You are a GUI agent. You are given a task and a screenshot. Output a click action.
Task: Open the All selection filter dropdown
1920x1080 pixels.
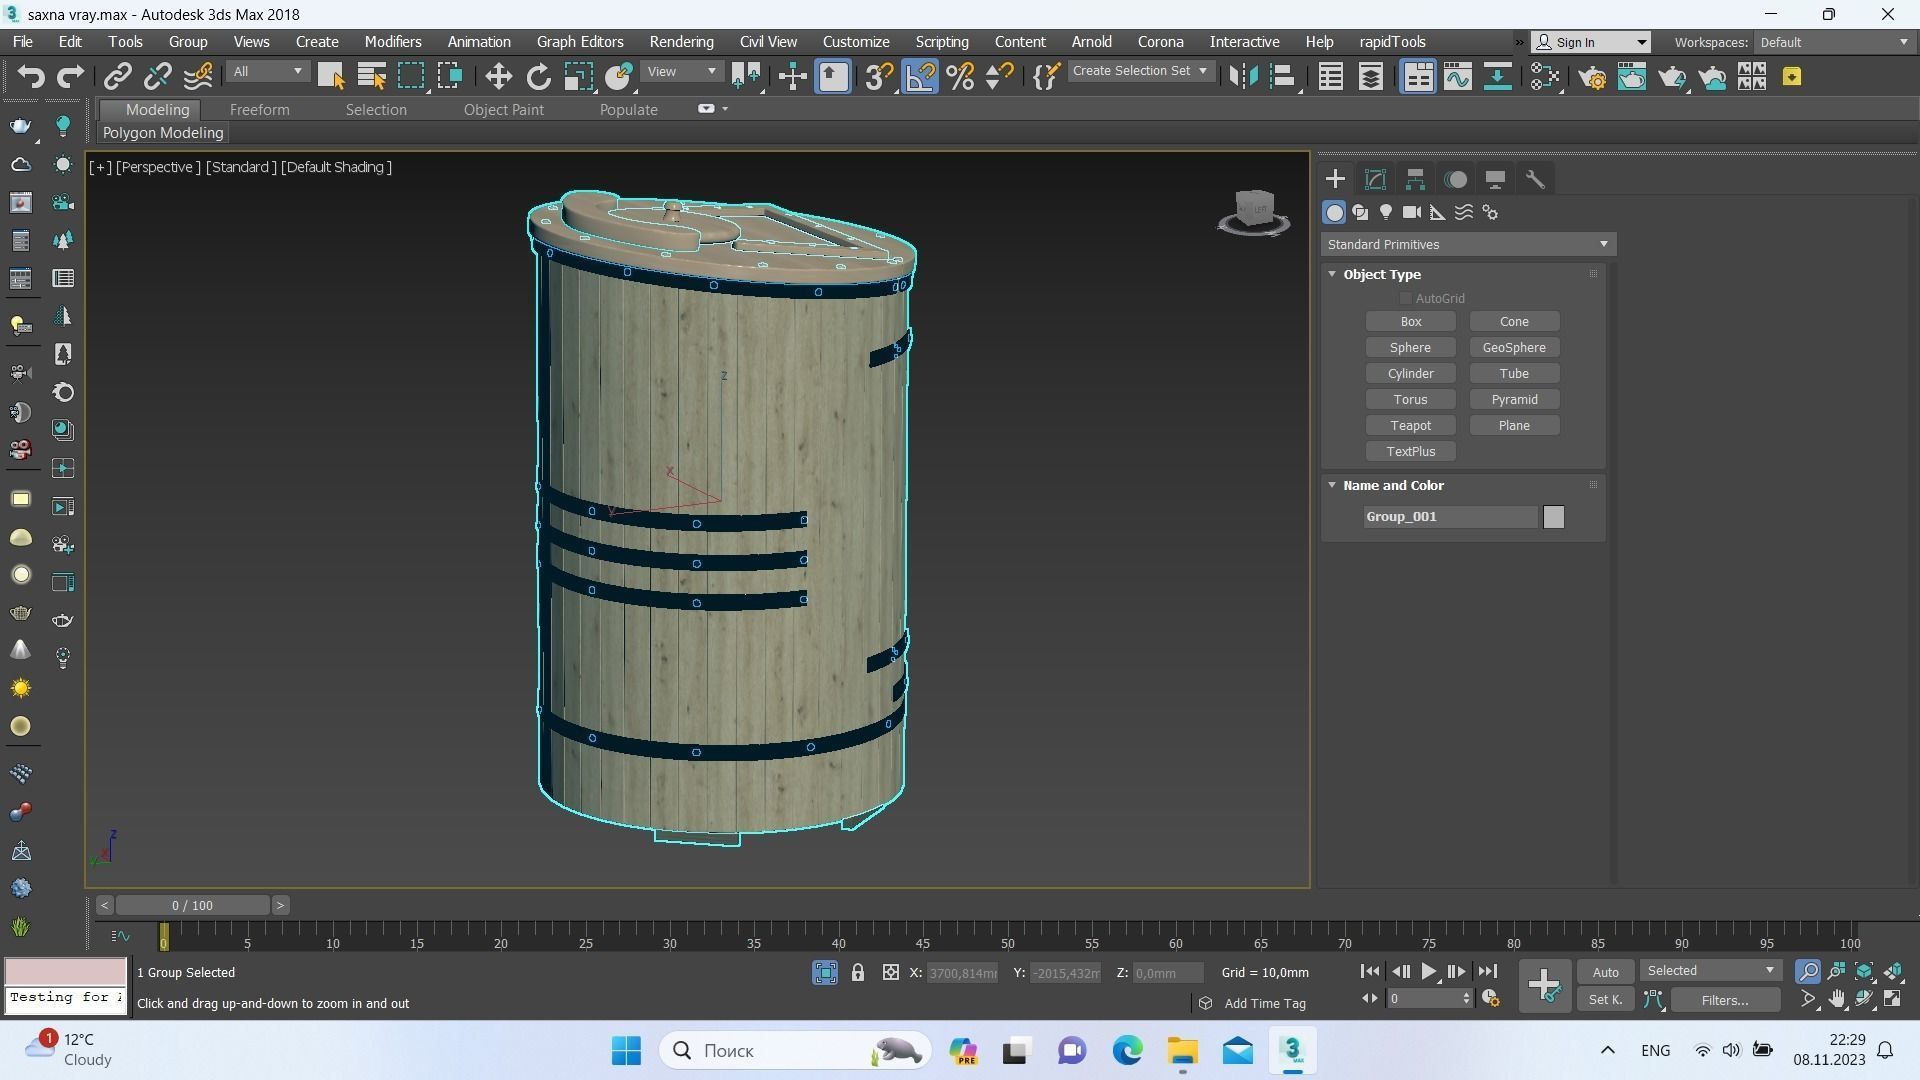tap(267, 72)
